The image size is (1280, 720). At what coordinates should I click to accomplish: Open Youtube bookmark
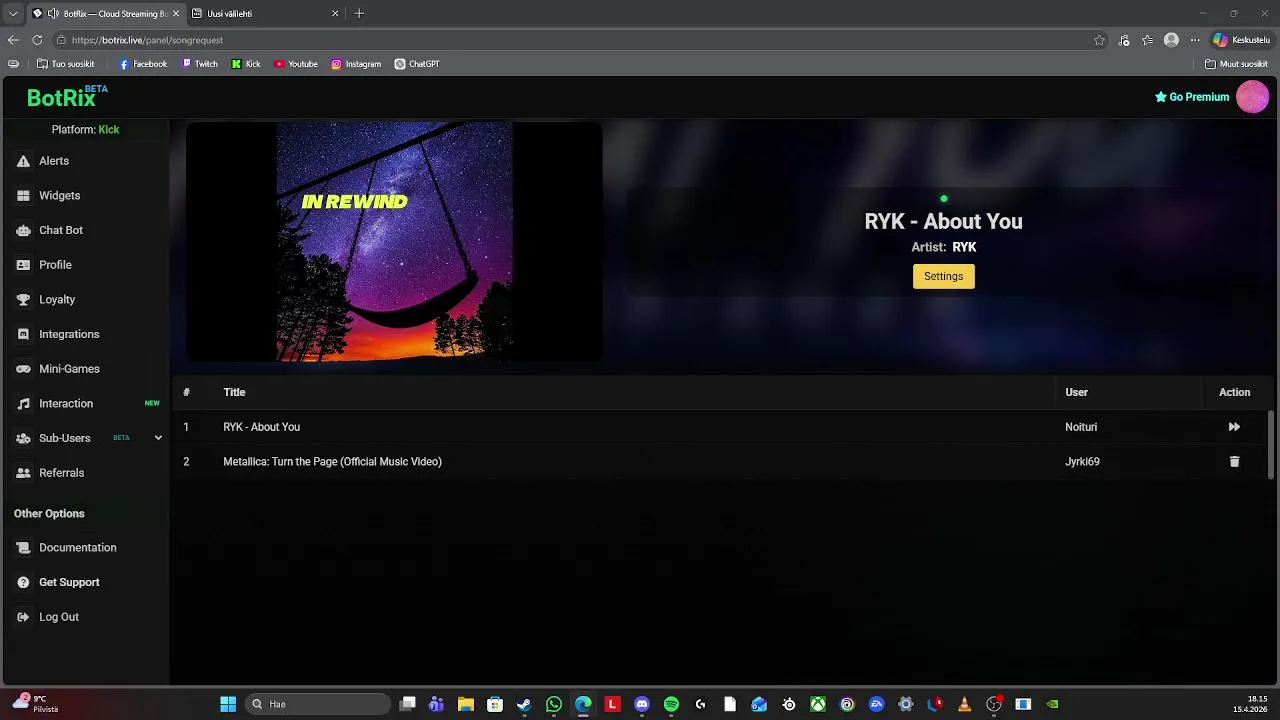click(296, 64)
